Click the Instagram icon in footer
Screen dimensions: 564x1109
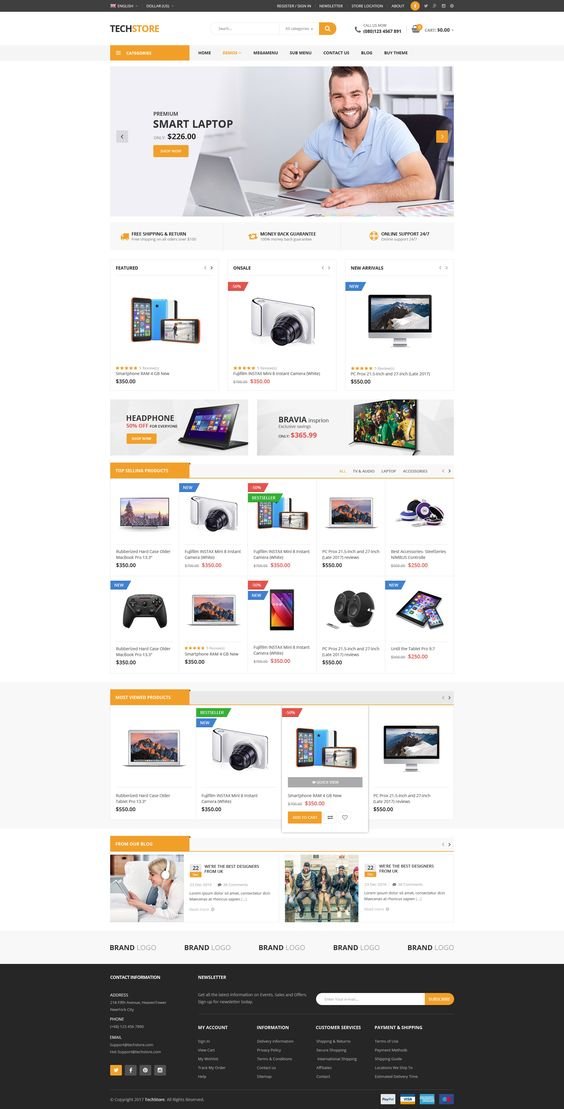pyautogui.click(x=160, y=1070)
